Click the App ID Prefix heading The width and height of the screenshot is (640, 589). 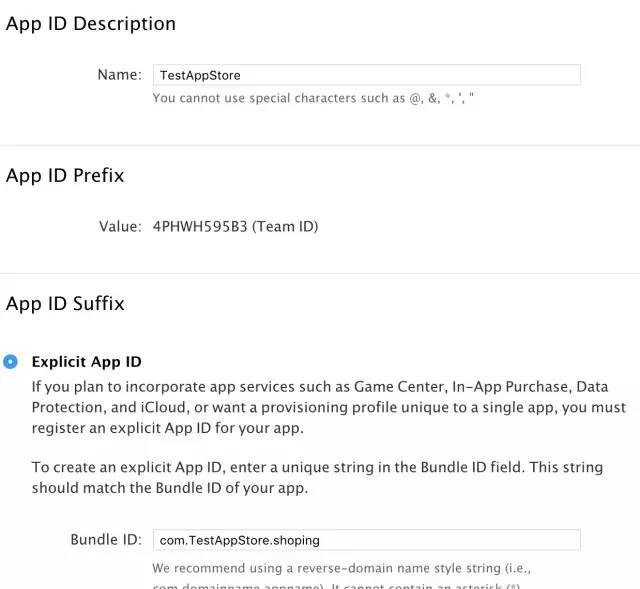(x=65, y=176)
